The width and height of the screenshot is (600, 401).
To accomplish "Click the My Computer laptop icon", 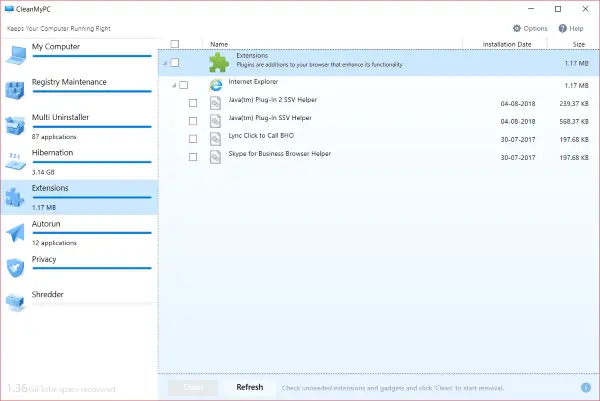I will point(16,55).
